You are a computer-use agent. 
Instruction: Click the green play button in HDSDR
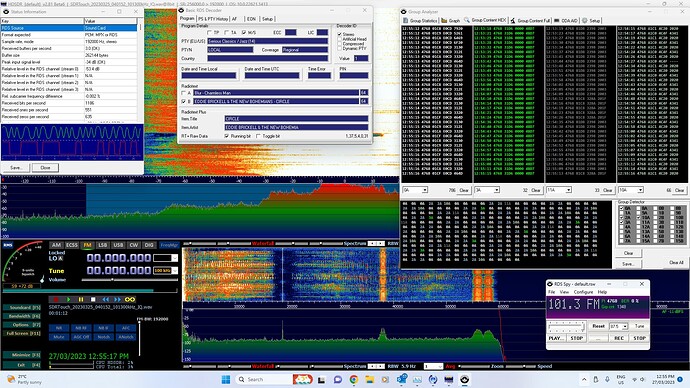tap(68, 299)
